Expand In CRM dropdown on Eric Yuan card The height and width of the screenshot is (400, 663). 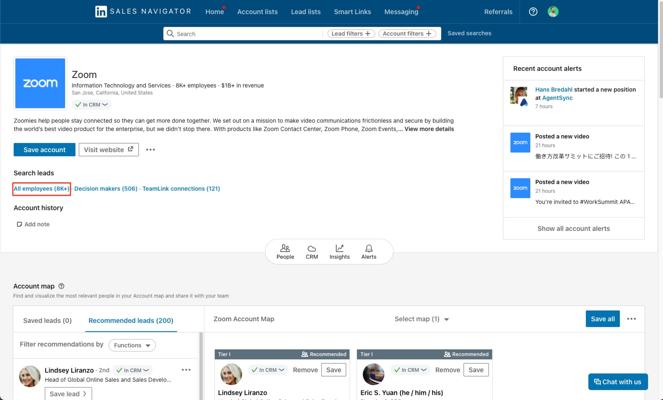tap(410, 370)
